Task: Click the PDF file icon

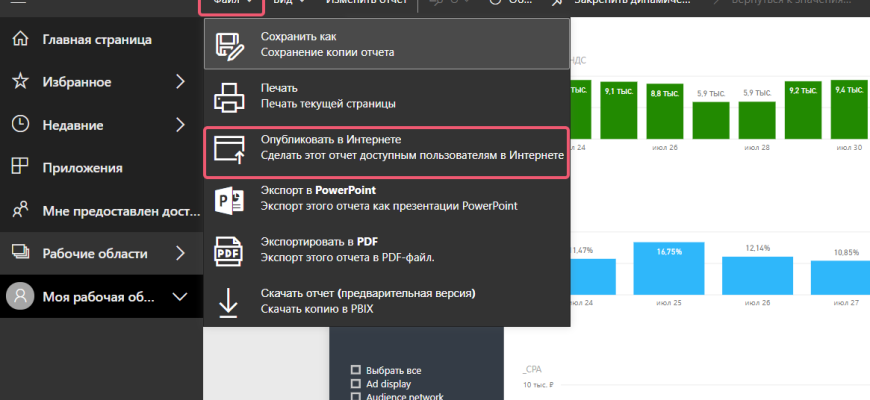Action: (x=229, y=251)
